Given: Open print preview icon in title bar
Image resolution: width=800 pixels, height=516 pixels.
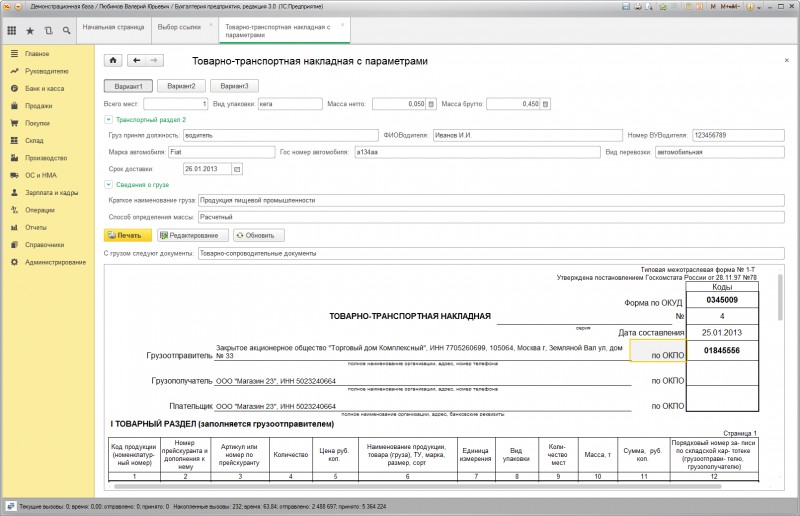Looking at the screenshot, I should pyautogui.click(x=649, y=7).
